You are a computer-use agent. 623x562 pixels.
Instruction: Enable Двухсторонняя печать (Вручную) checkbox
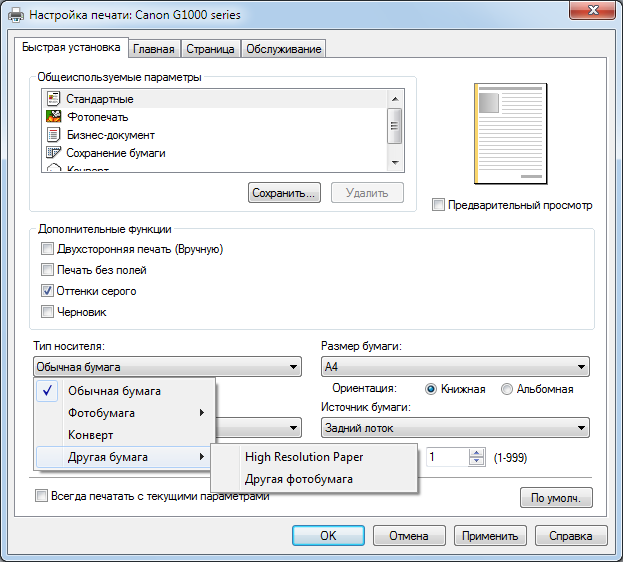(47, 249)
